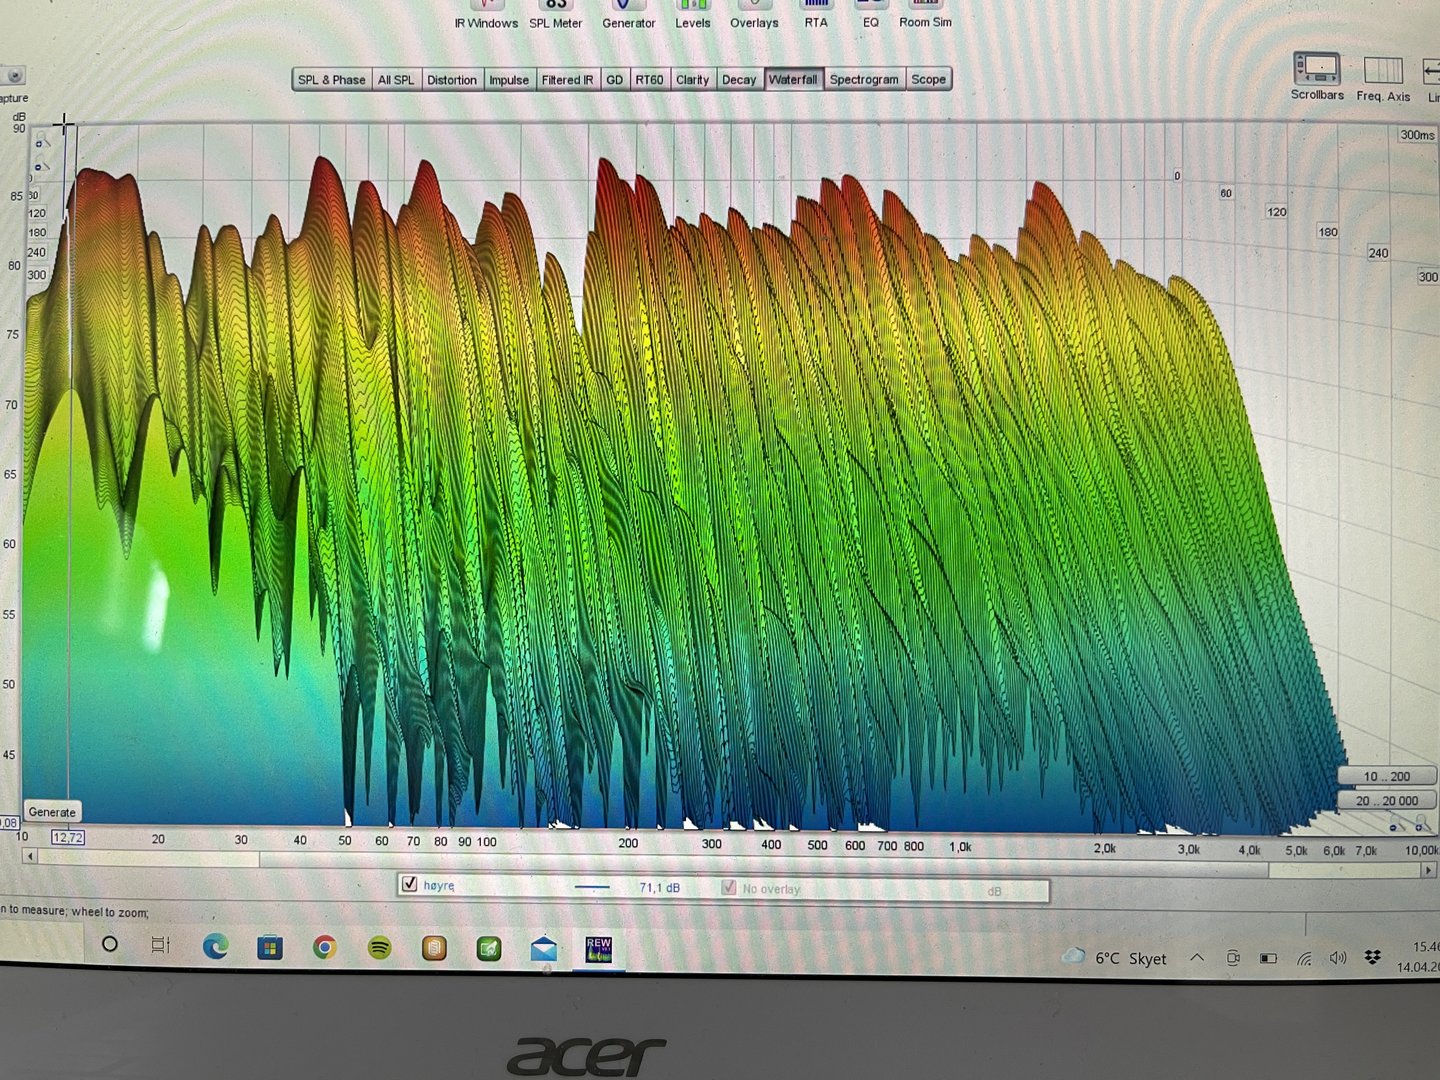The width and height of the screenshot is (1440, 1080).
Task: Open the Filtered IR tab
Action: click(x=567, y=80)
